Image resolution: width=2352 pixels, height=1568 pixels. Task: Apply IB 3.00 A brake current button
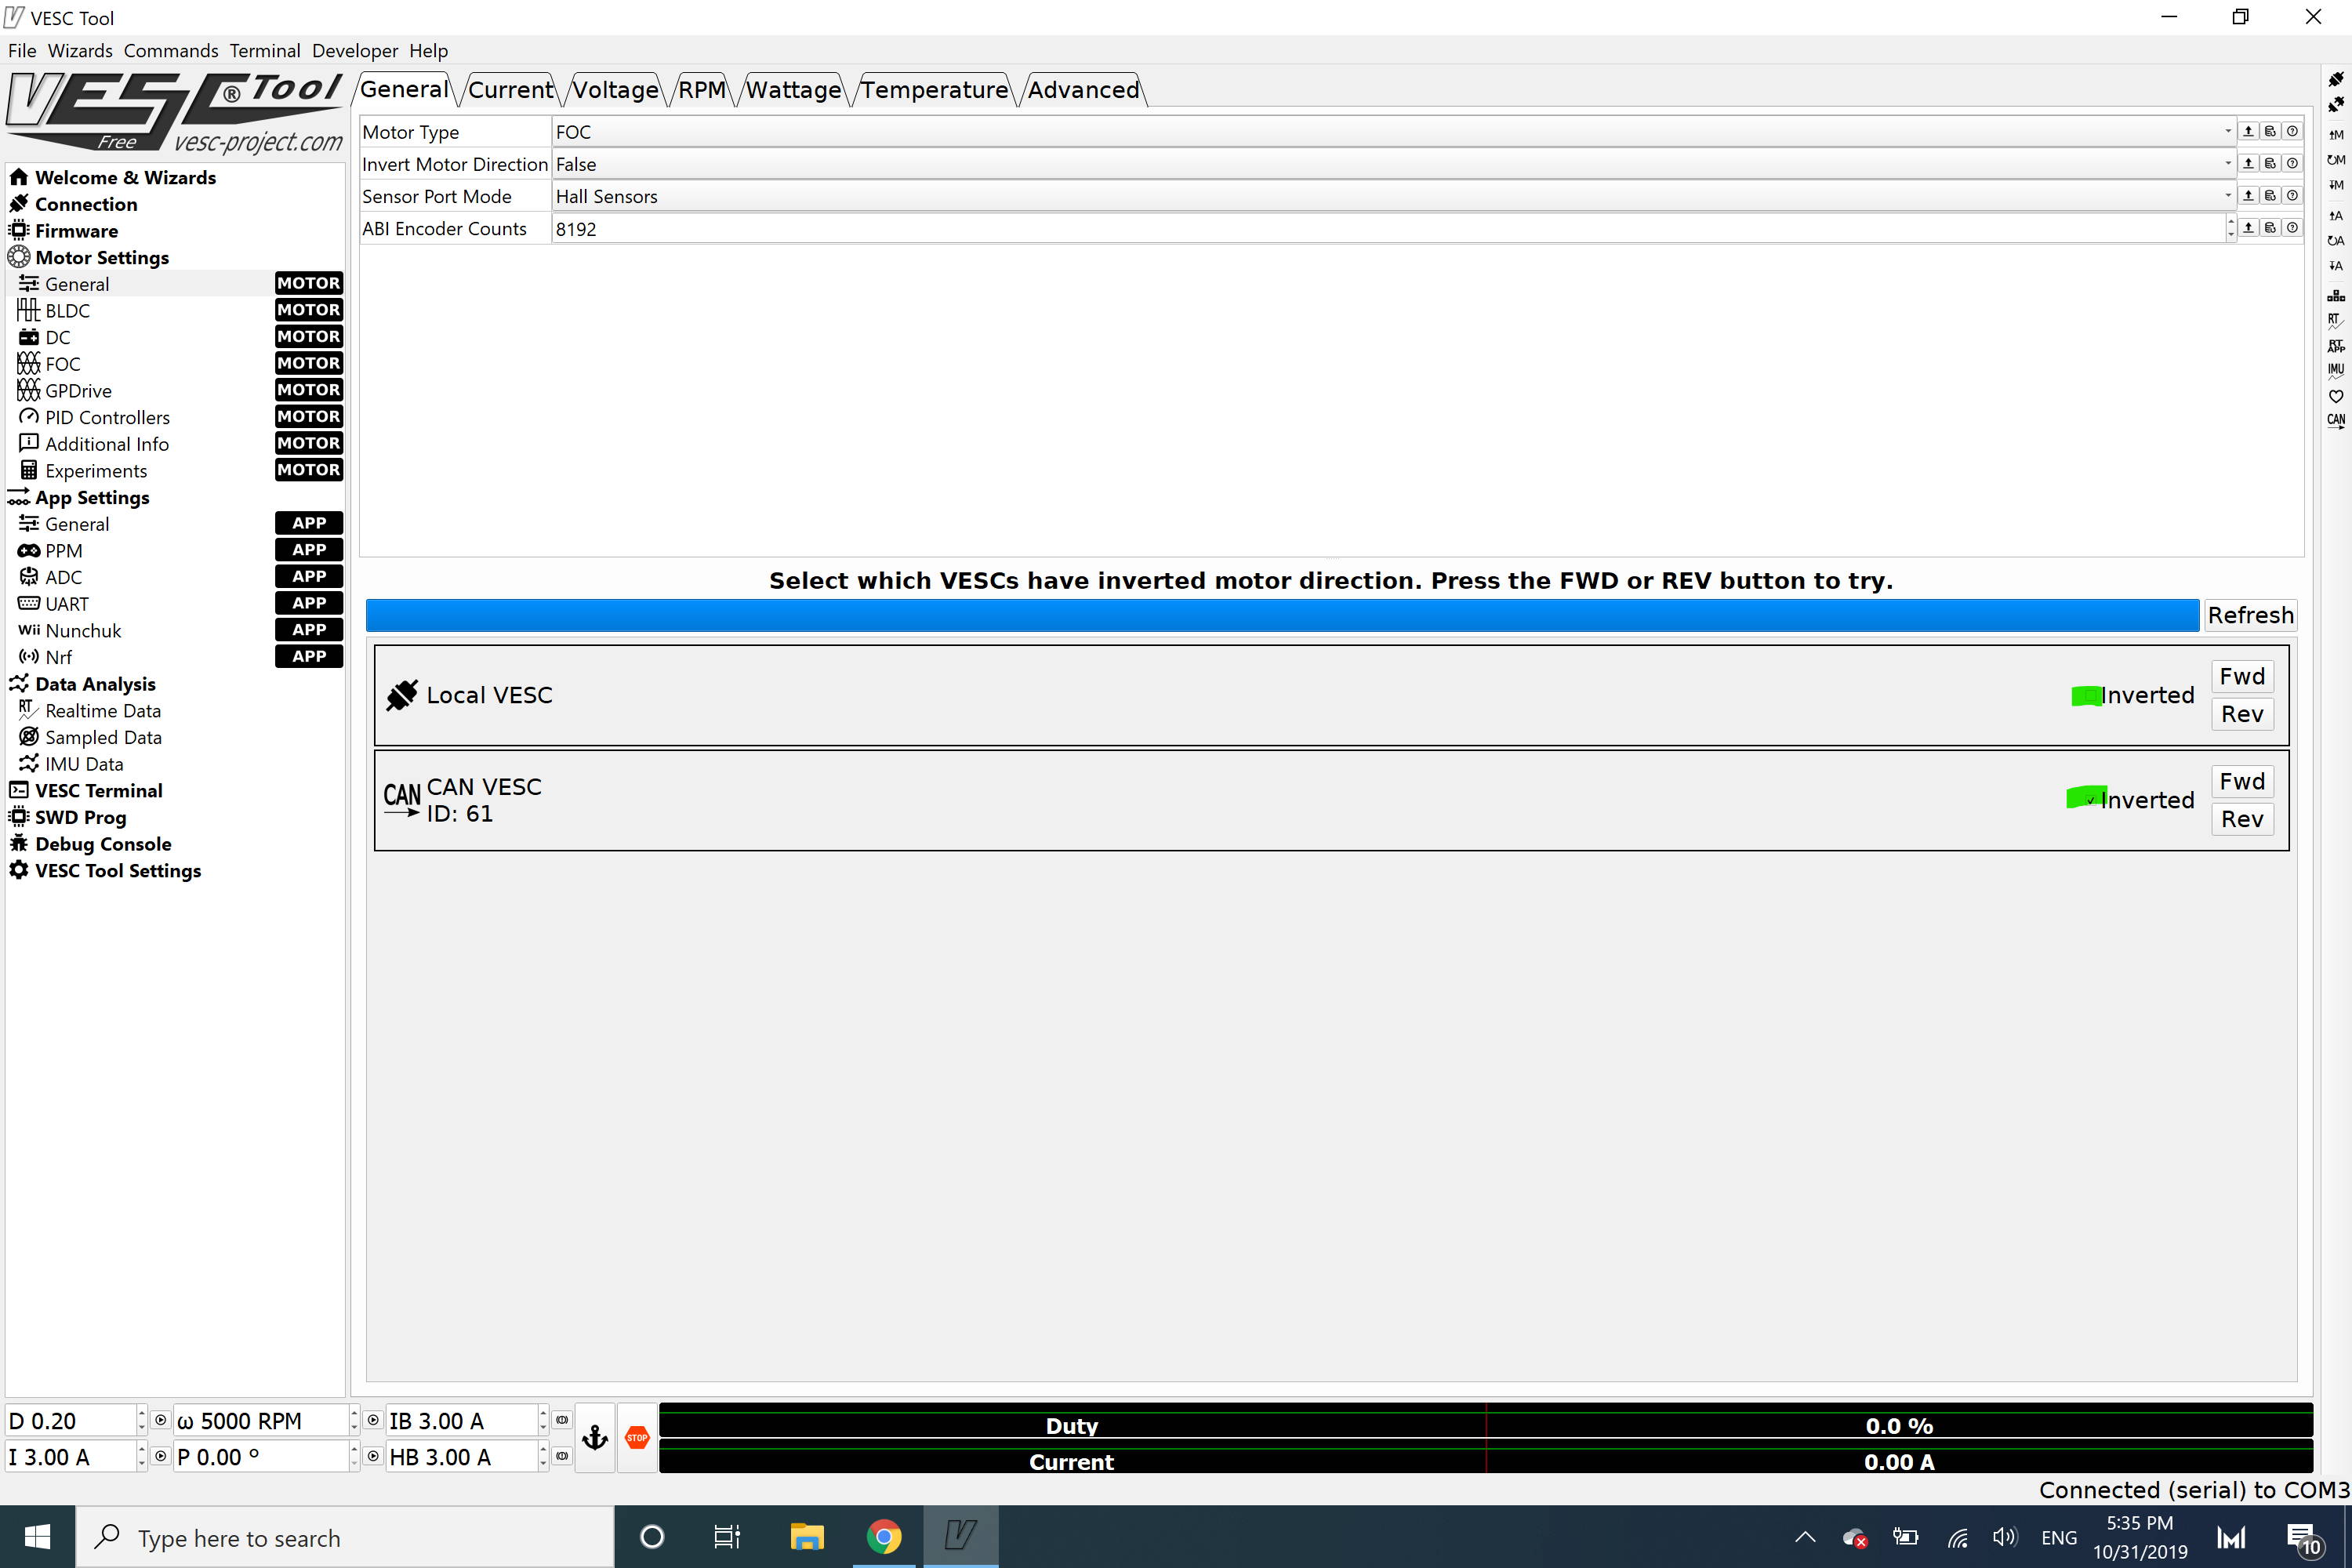562,1420
